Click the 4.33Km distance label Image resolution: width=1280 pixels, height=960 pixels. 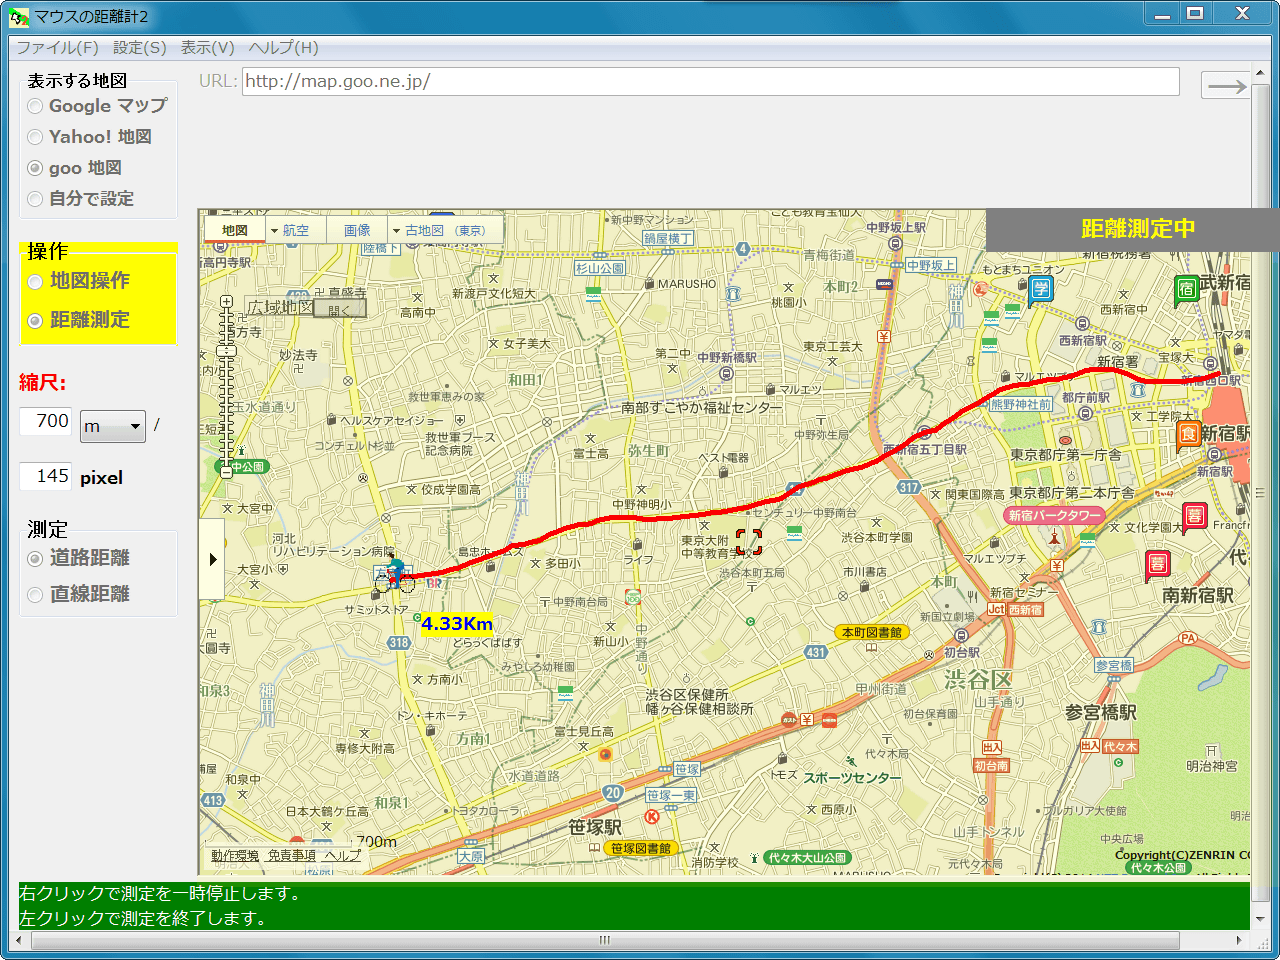point(457,624)
